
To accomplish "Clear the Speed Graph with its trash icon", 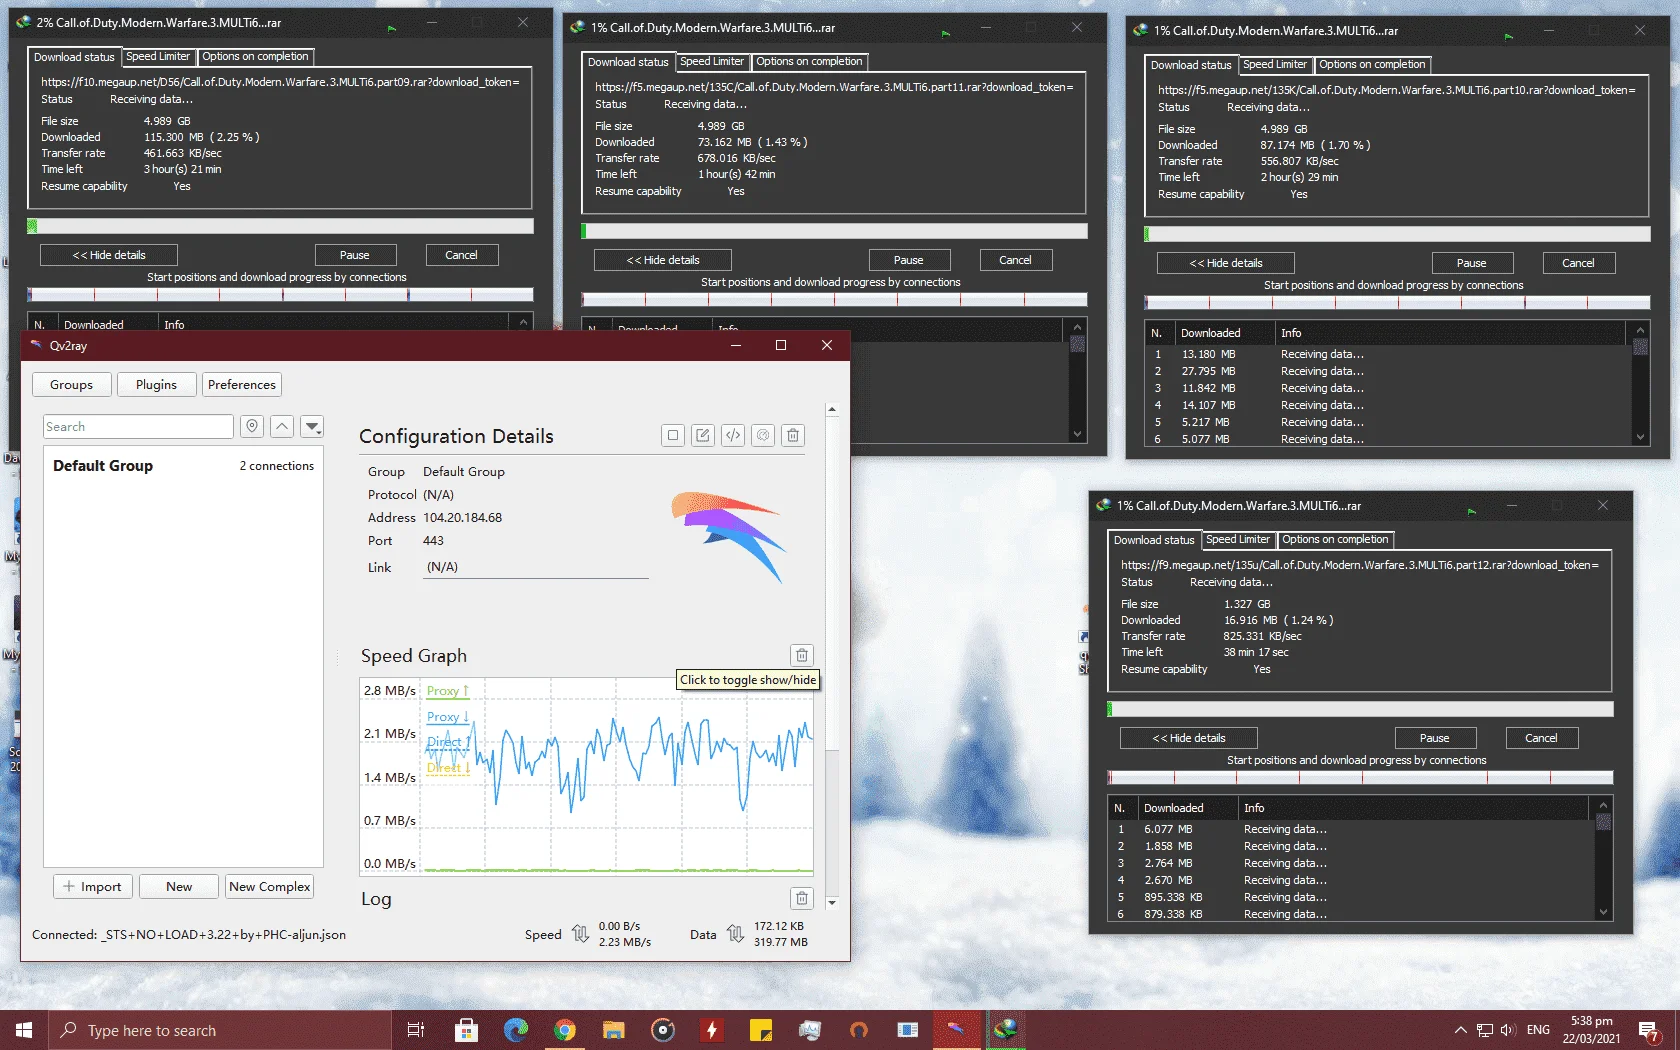I will [x=802, y=655].
